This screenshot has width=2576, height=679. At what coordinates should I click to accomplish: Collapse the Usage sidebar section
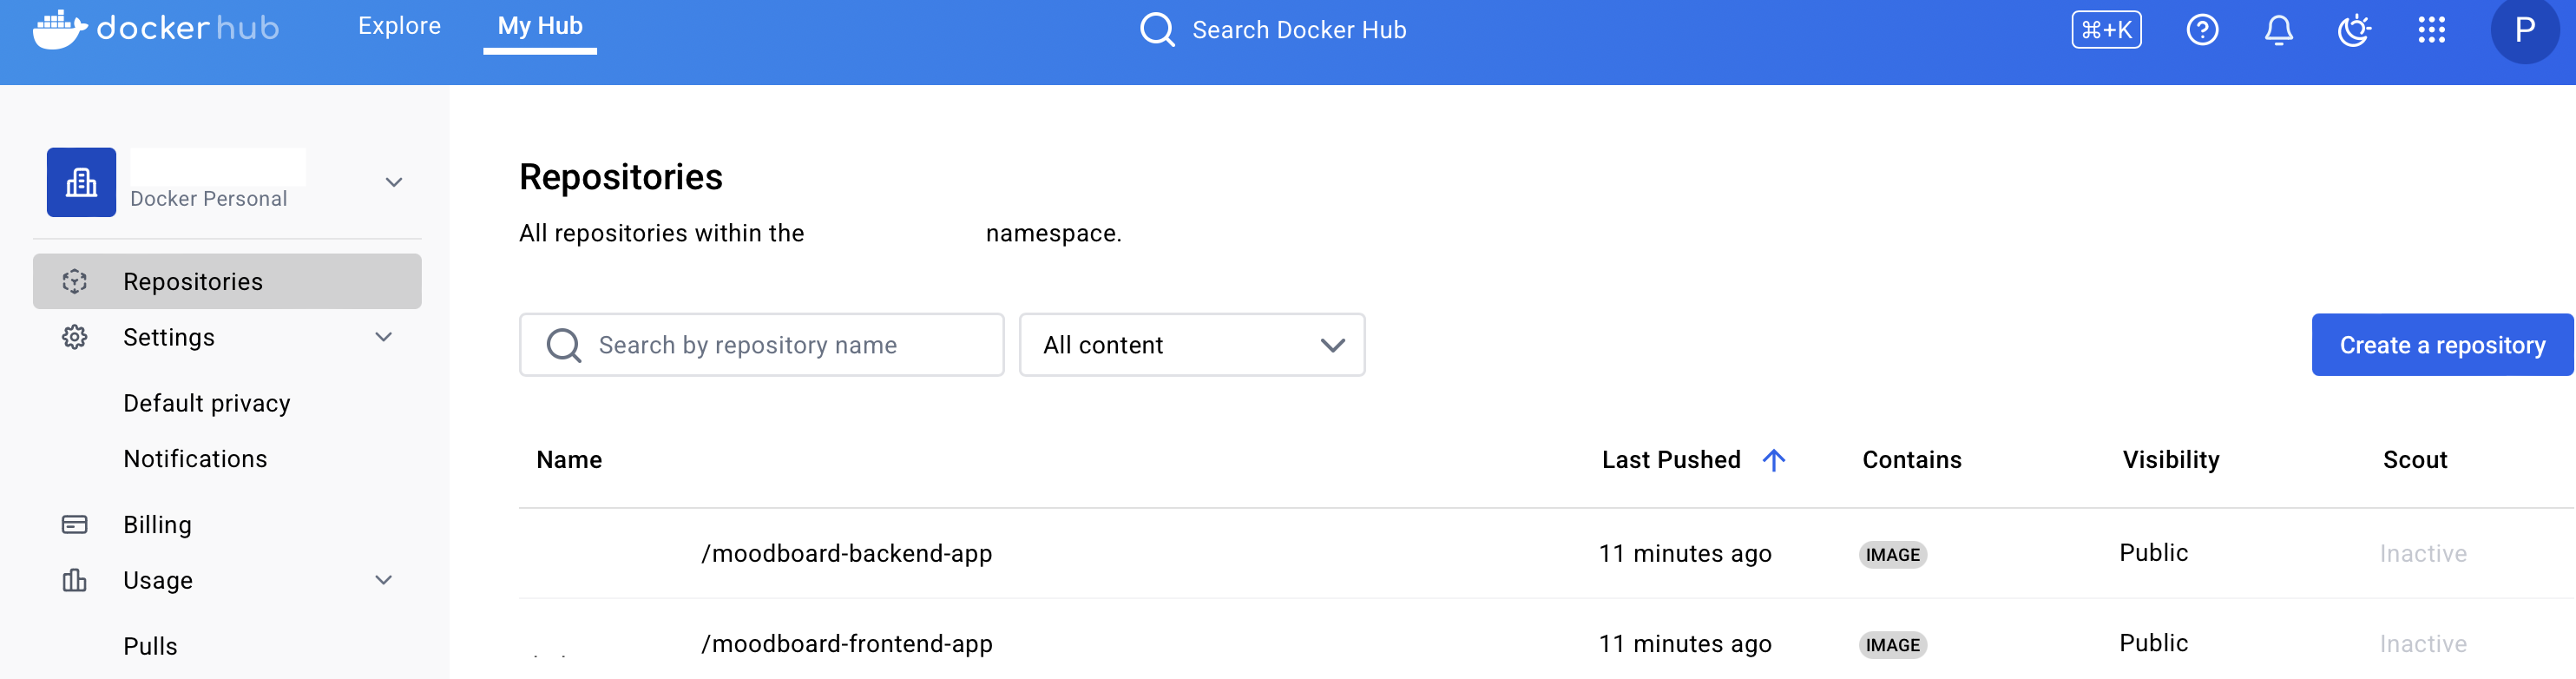(x=383, y=580)
